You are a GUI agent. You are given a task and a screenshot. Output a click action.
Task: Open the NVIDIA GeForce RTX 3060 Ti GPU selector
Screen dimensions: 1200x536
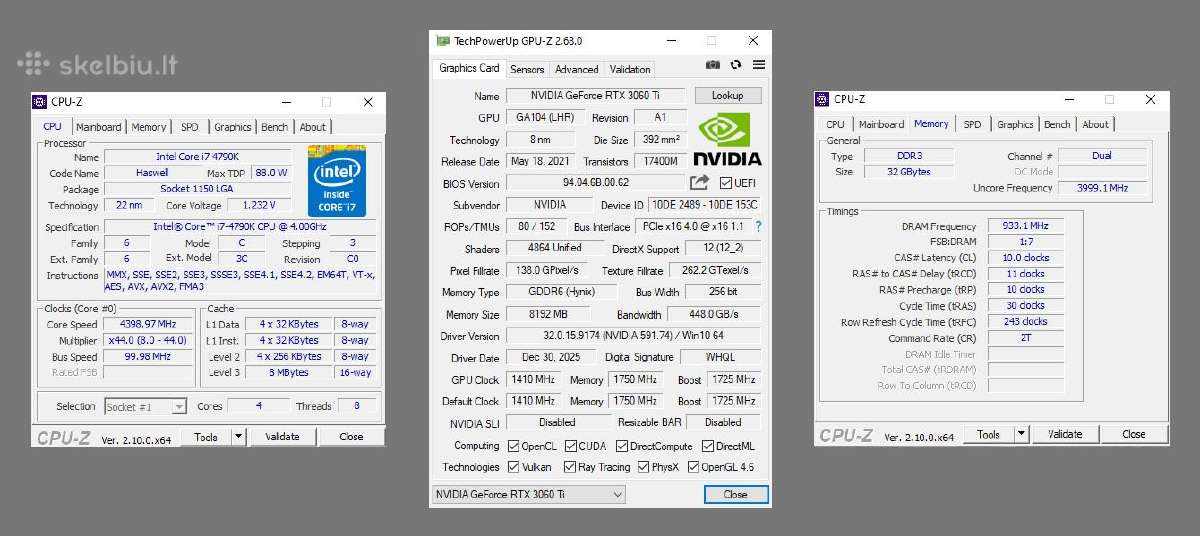(529, 494)
